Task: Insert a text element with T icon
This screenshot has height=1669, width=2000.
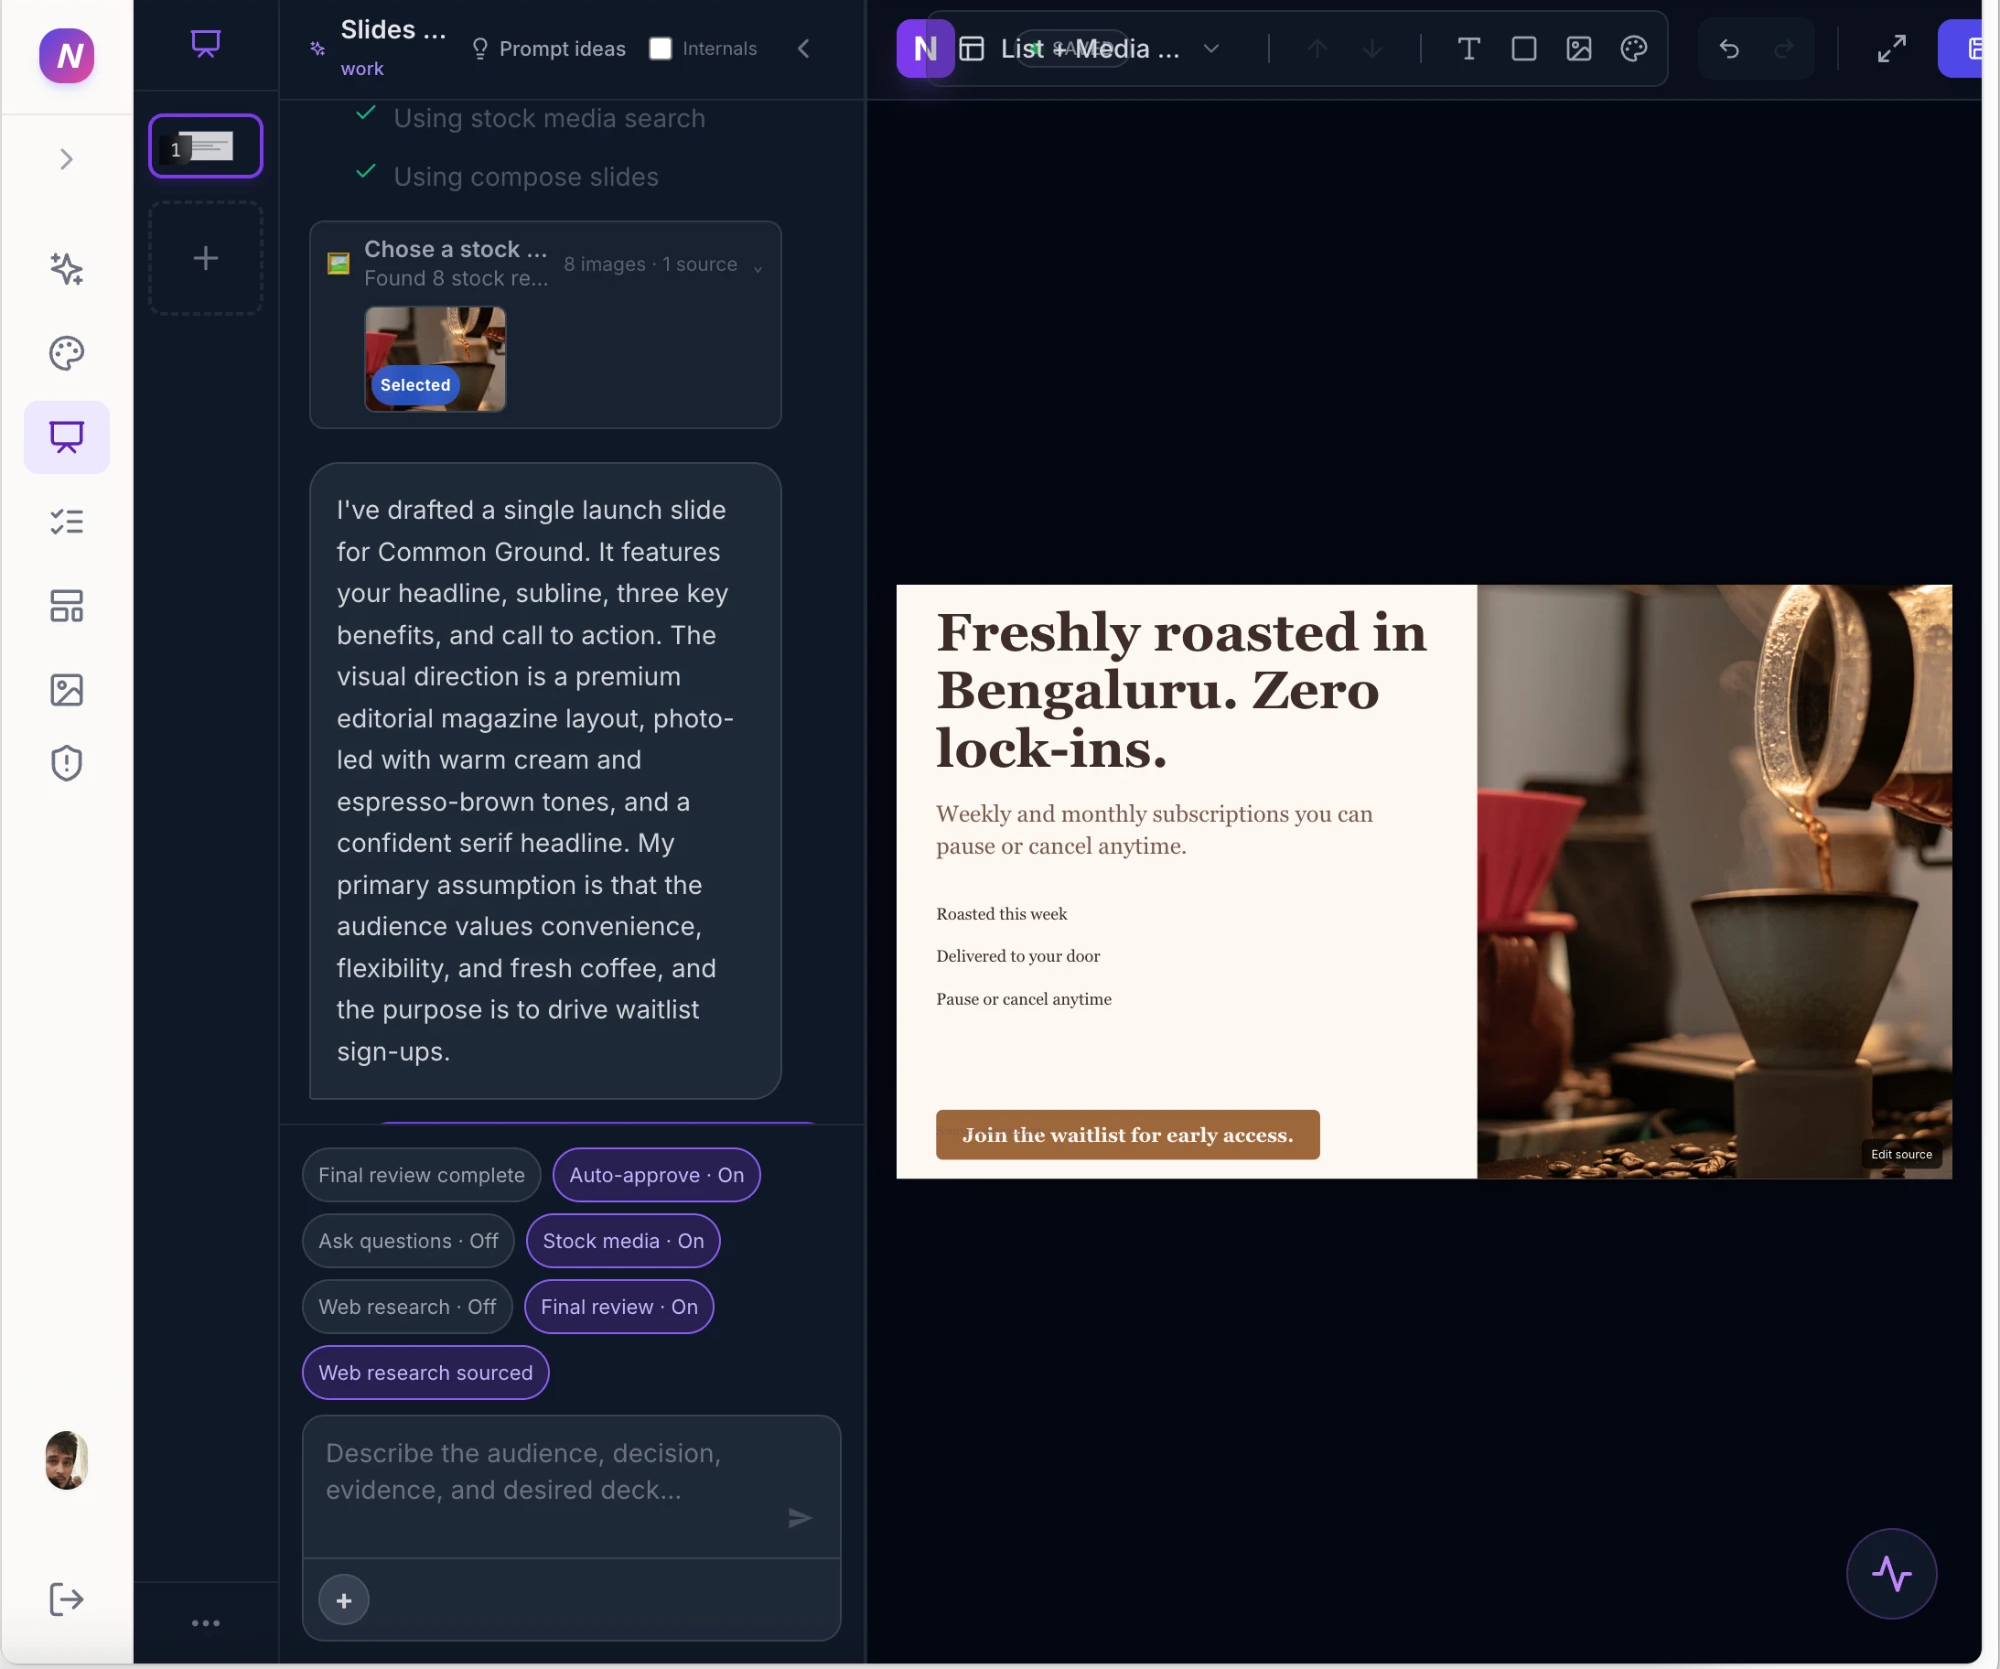Action: point(1468,48)
